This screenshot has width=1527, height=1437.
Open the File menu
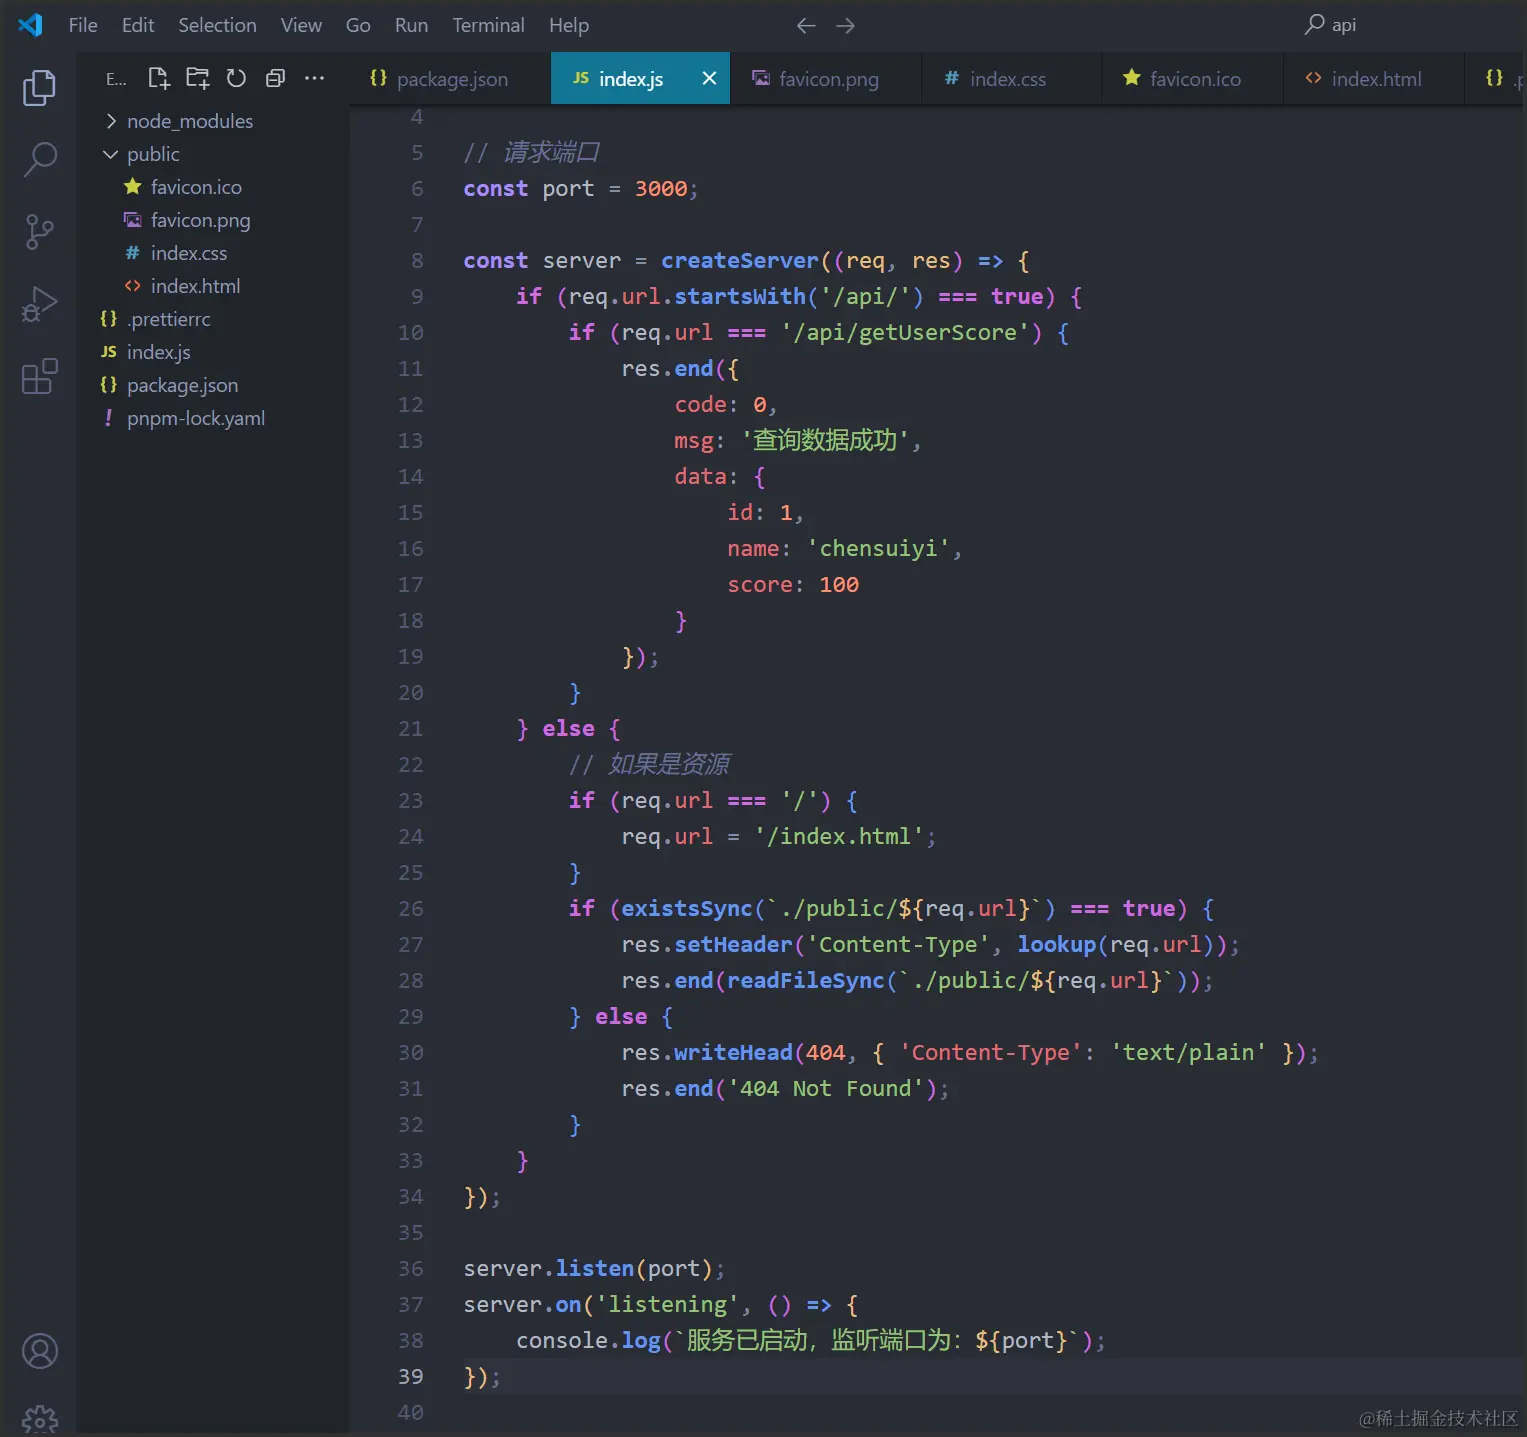83,25
